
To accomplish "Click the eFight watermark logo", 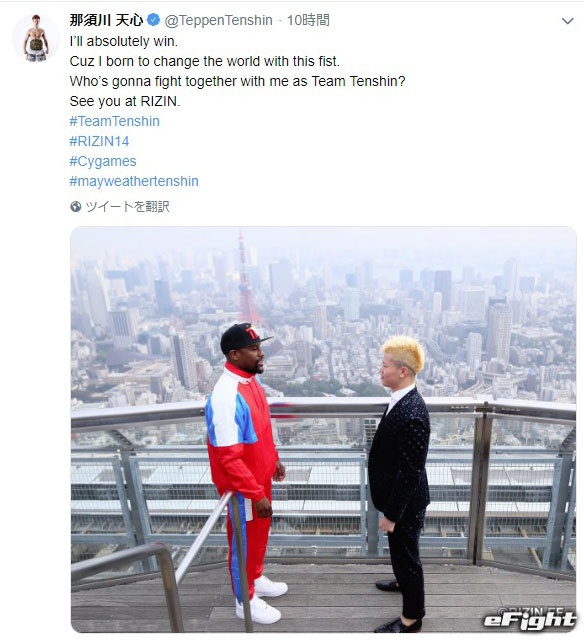I will [529, 620].
